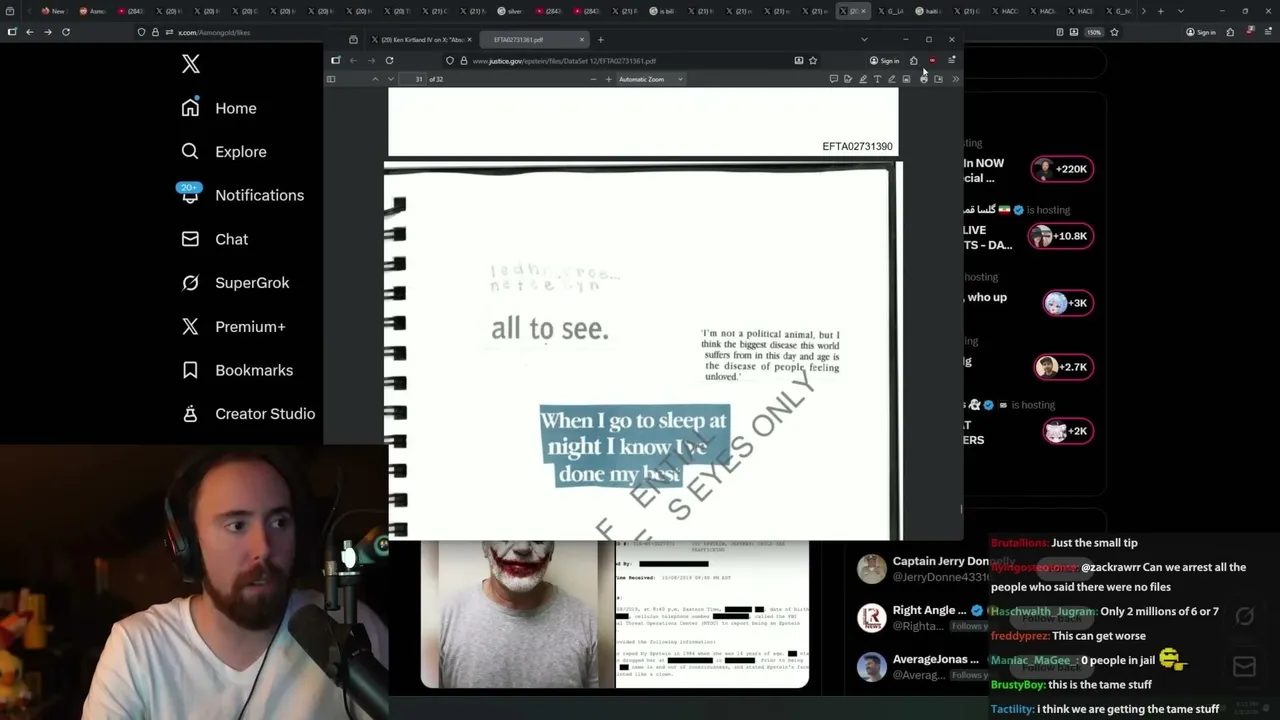Image resolution: width=1280 pixels, height=720 pixels.
Task: Close the EFTA02731361.pdf tab
Action: pos(581,40)
